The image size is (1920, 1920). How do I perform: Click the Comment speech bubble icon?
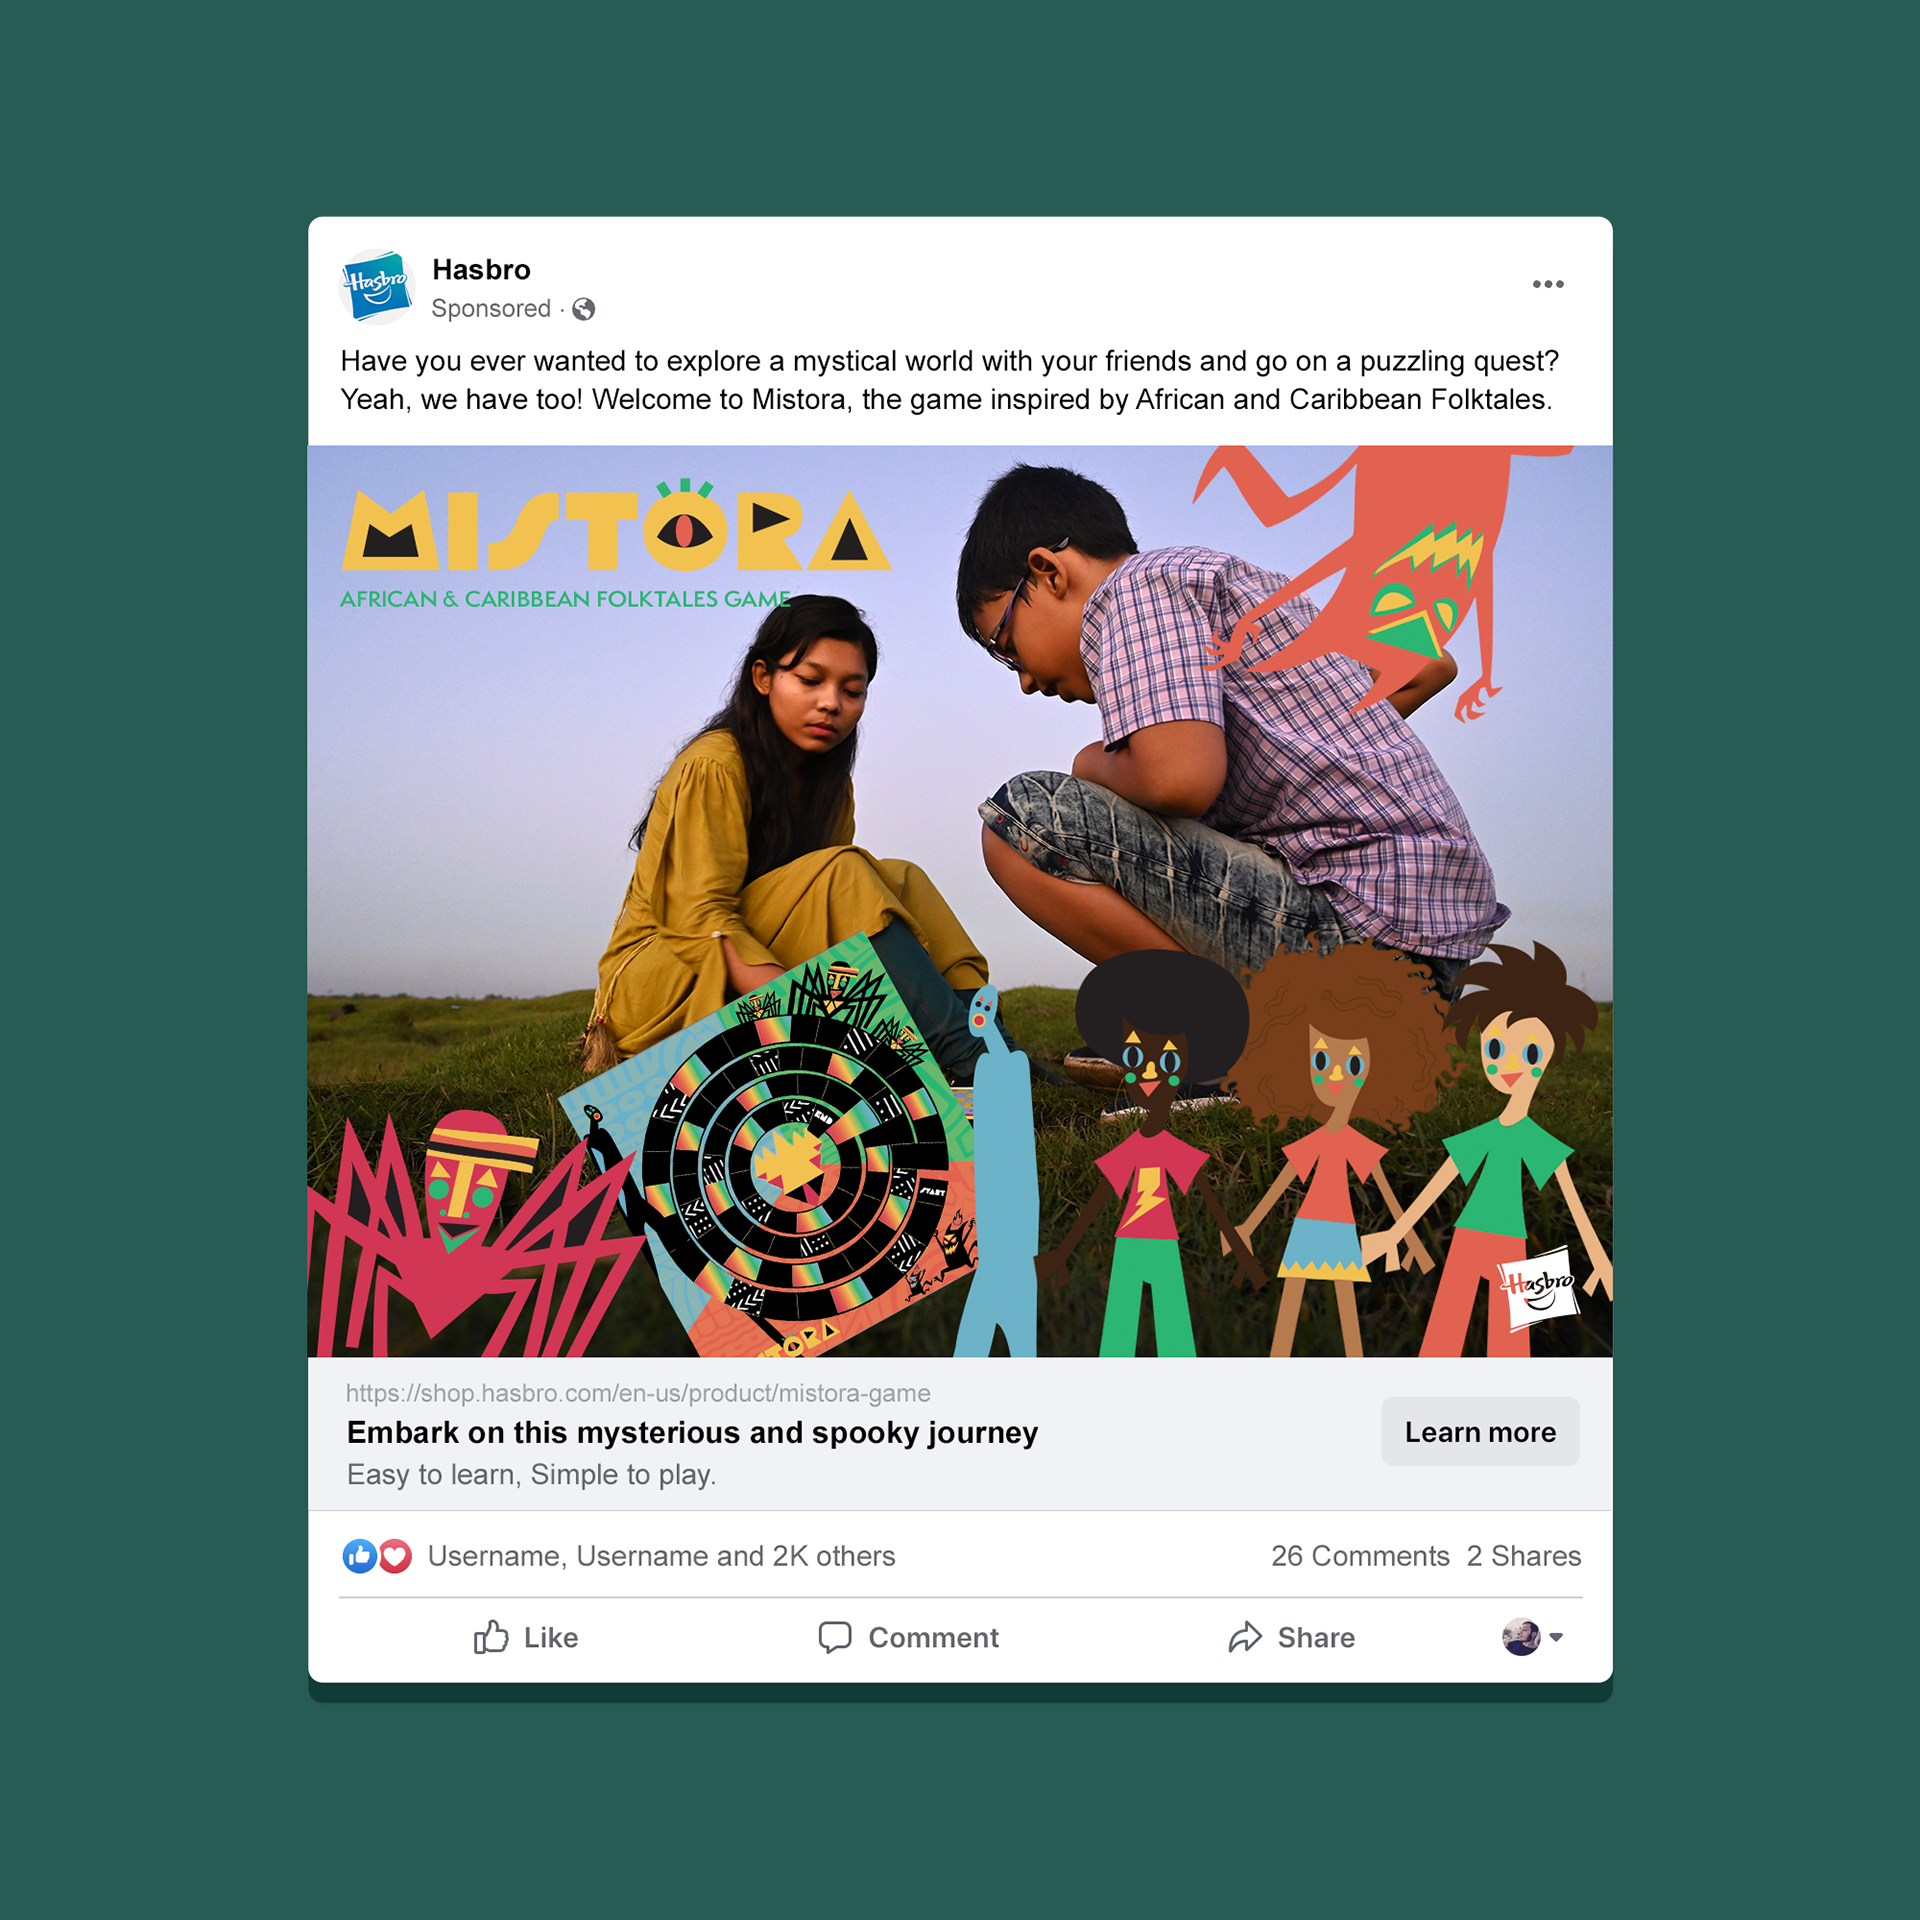835,1637
